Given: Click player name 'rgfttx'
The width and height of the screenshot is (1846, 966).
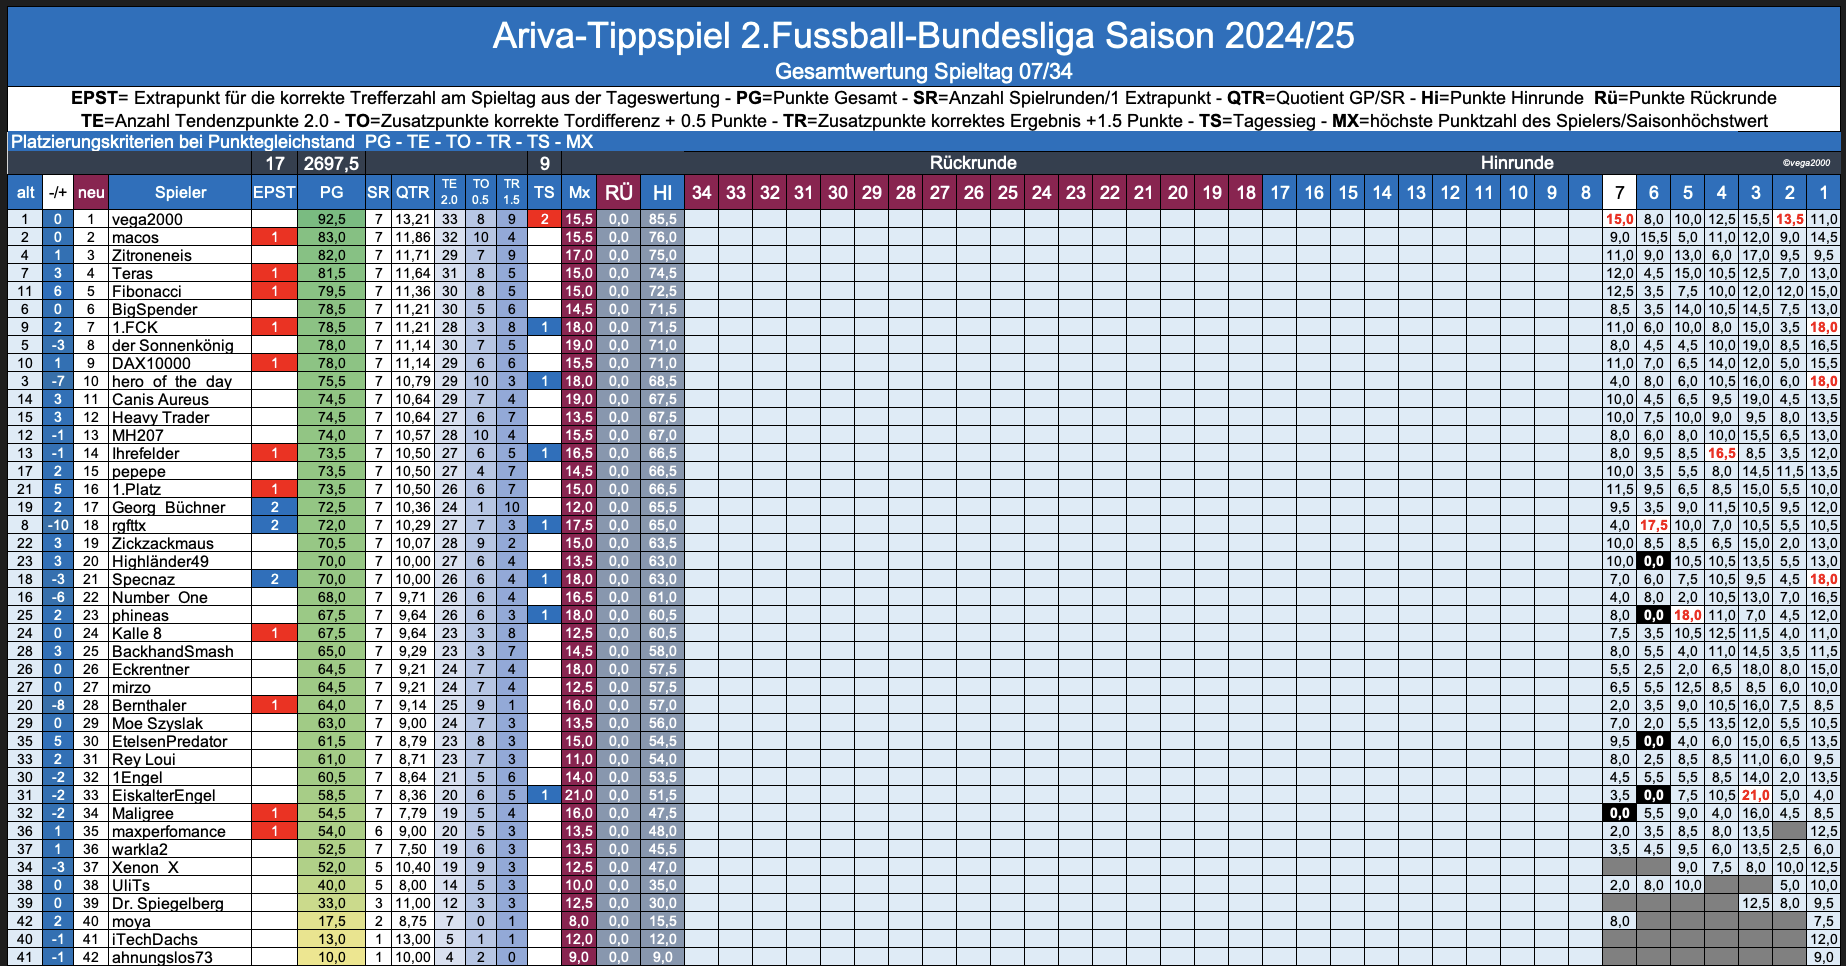Looking at the screenshot, I should pos(128,525).
